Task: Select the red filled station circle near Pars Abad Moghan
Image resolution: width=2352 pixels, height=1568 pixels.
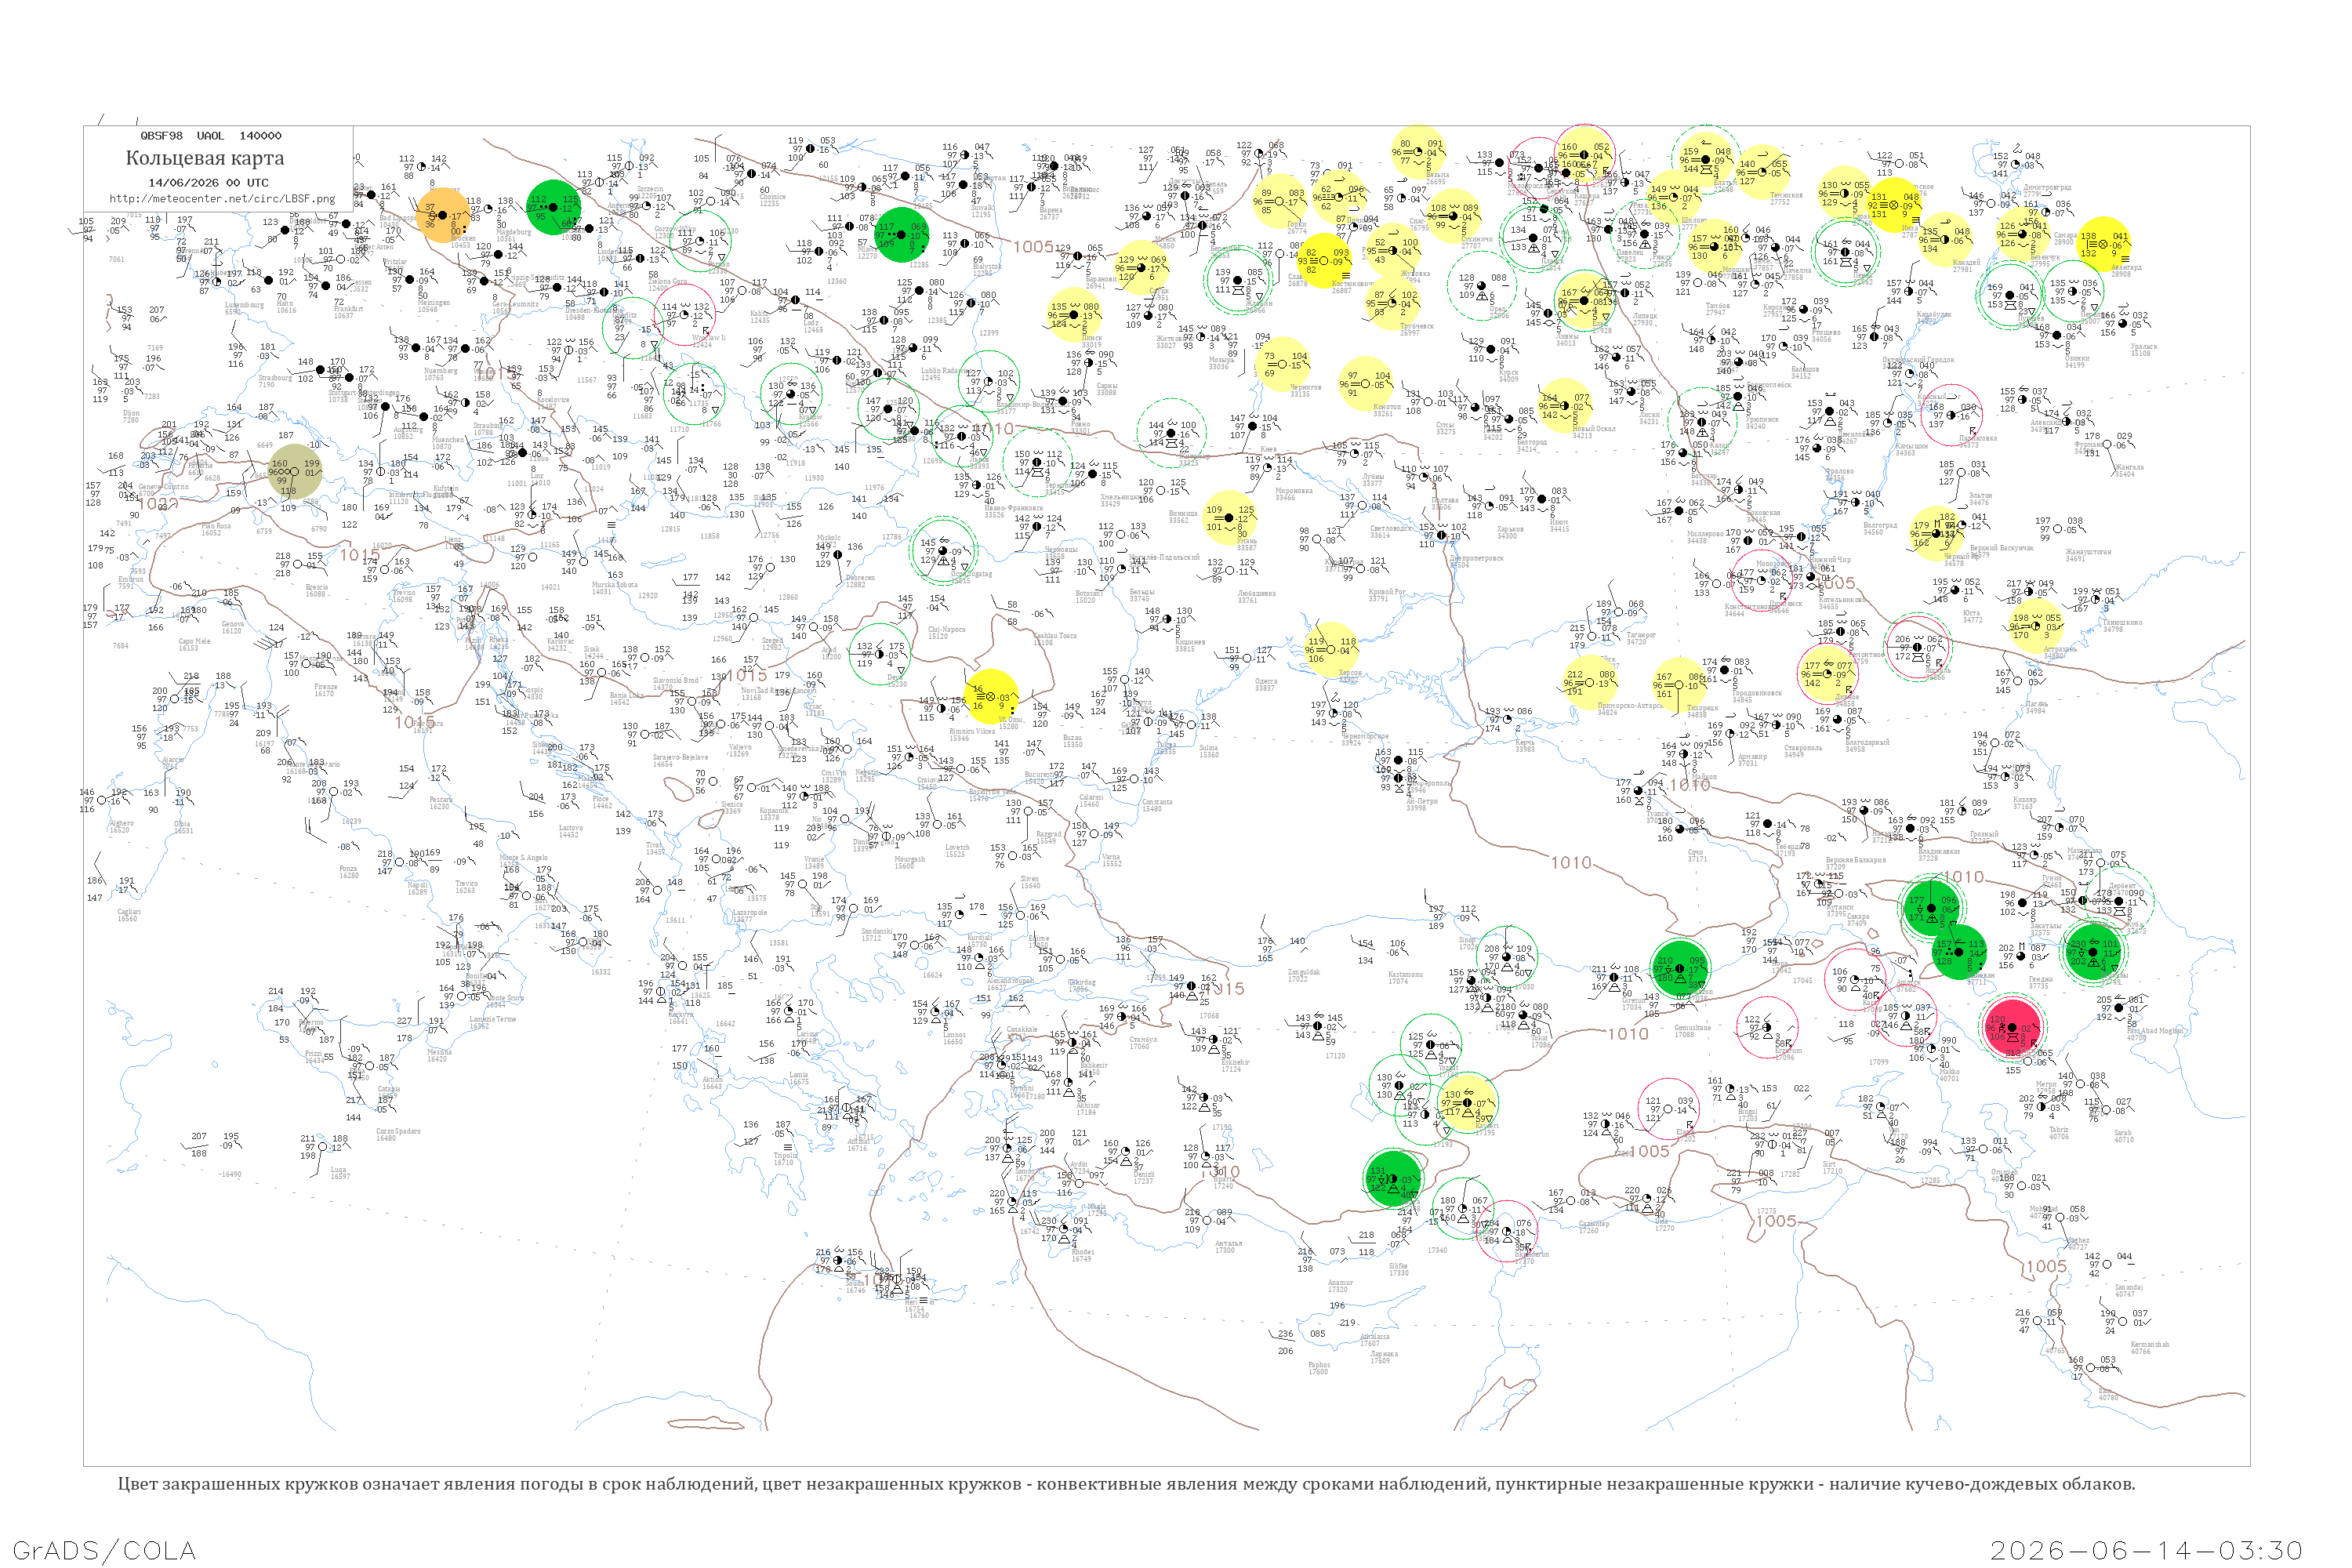Action: click(x=2013, y=1026)
